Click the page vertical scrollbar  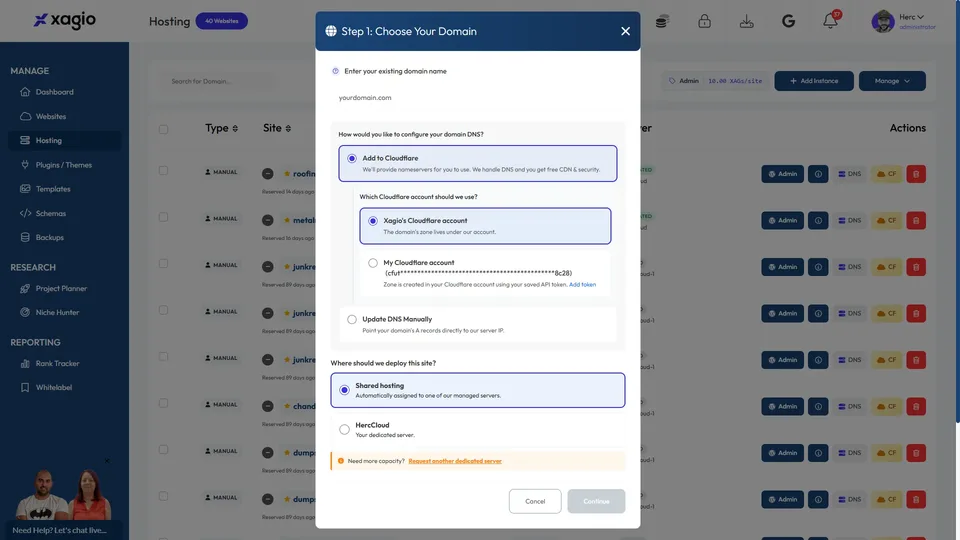tap(957, 211)
